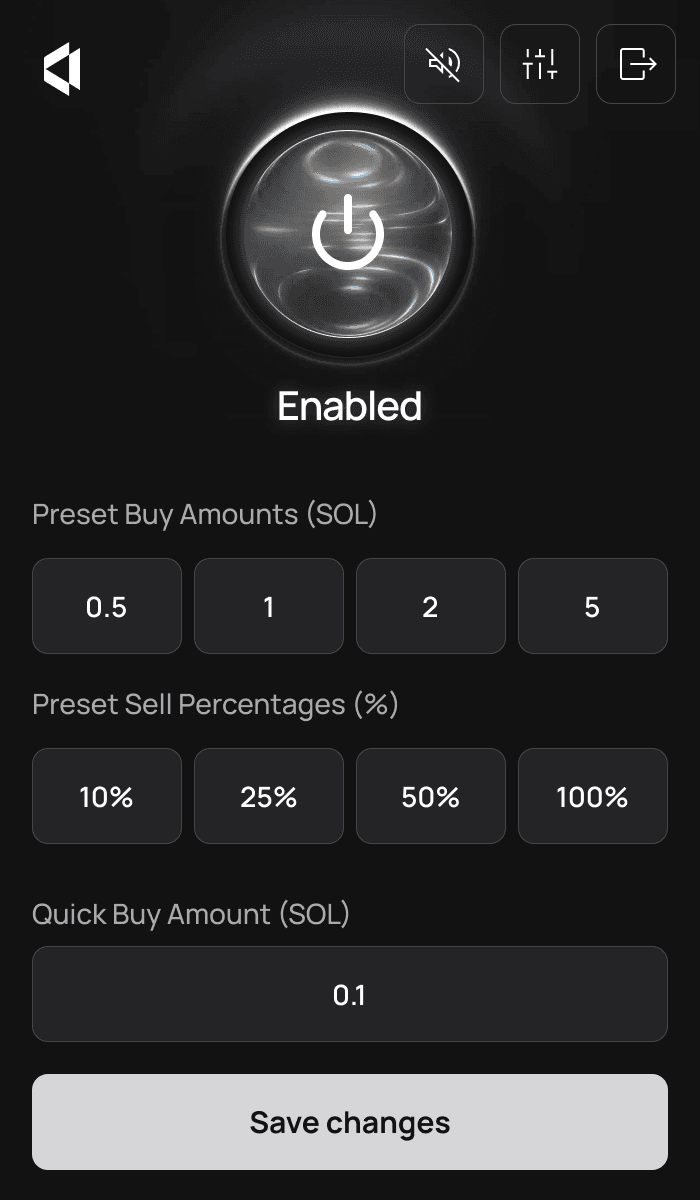This screenshot has height=1200, width=700.
Task: Edit the 0.5 SOL preset buy amount
Action: [107, 607]
